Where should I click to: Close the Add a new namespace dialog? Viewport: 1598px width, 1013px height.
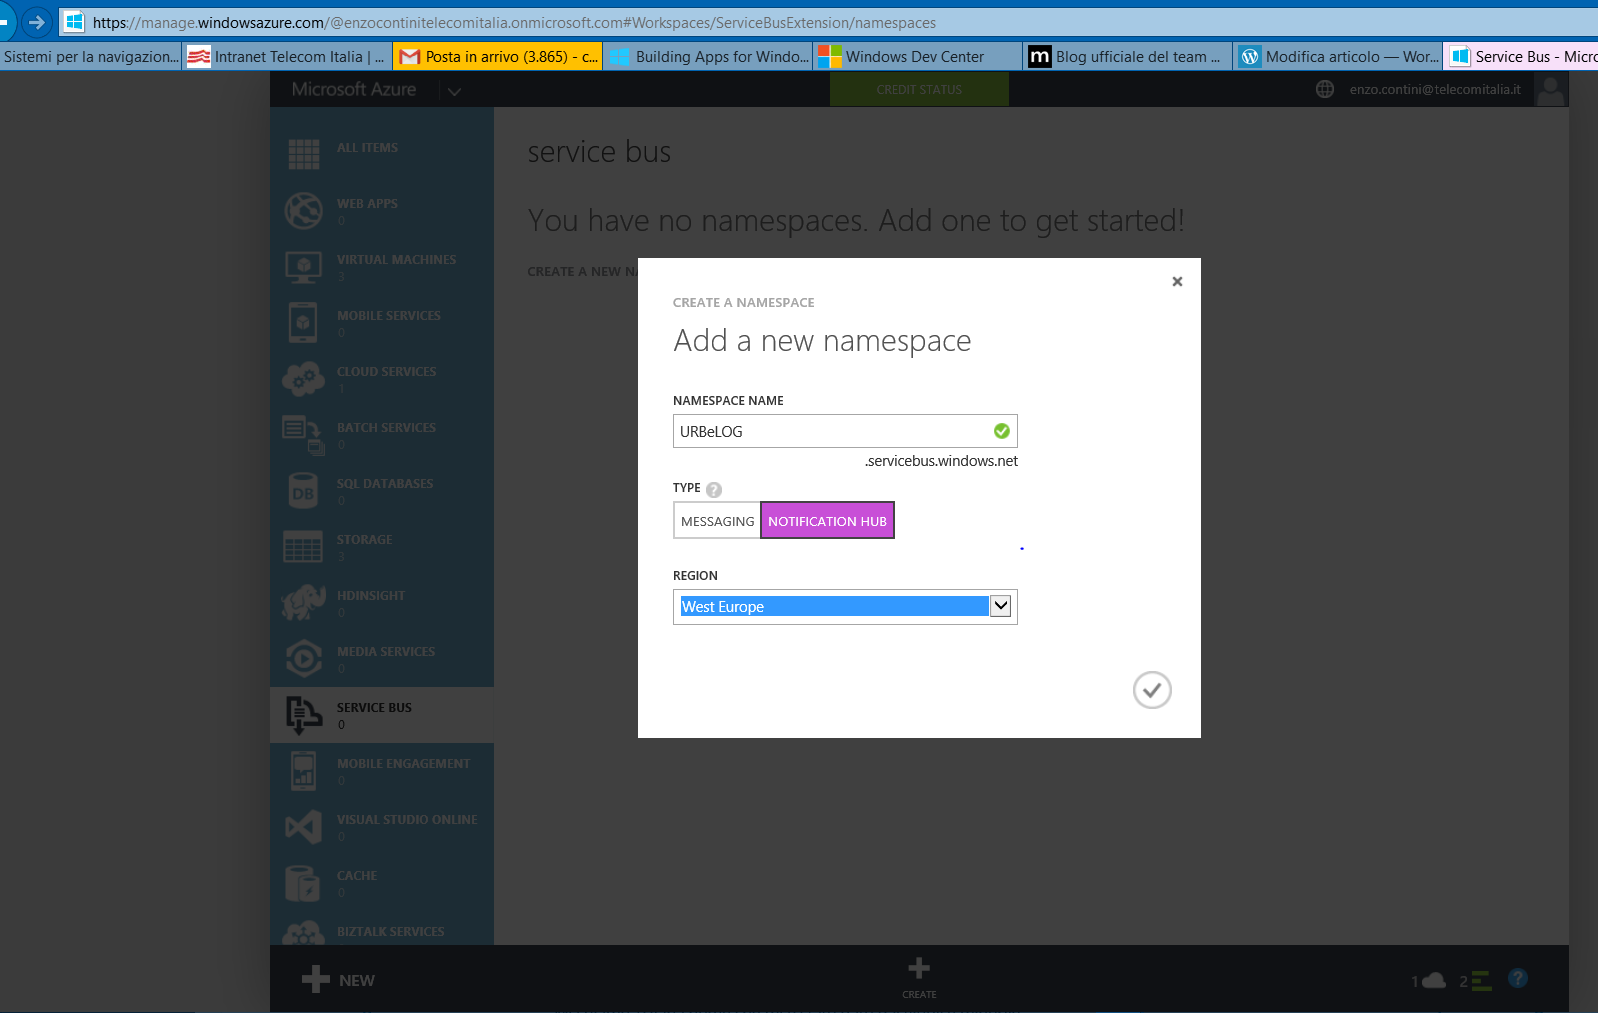click(x=1177, y=282)
